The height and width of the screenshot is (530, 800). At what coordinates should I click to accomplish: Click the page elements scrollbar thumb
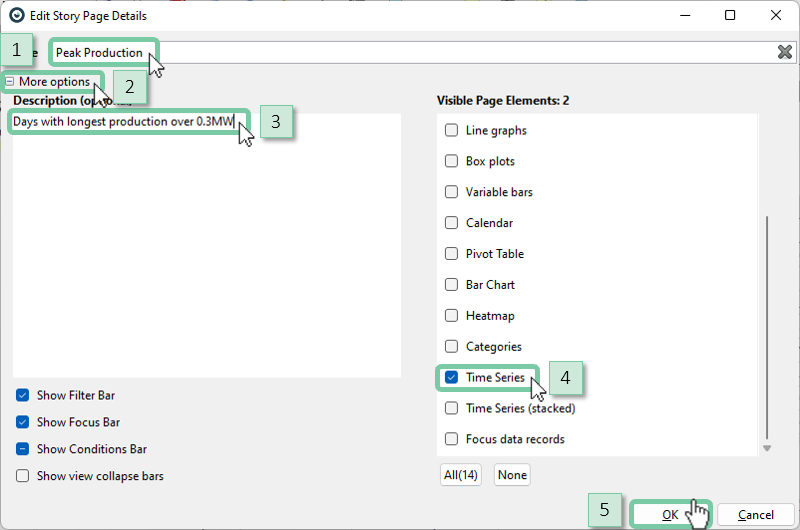[767, 326]
